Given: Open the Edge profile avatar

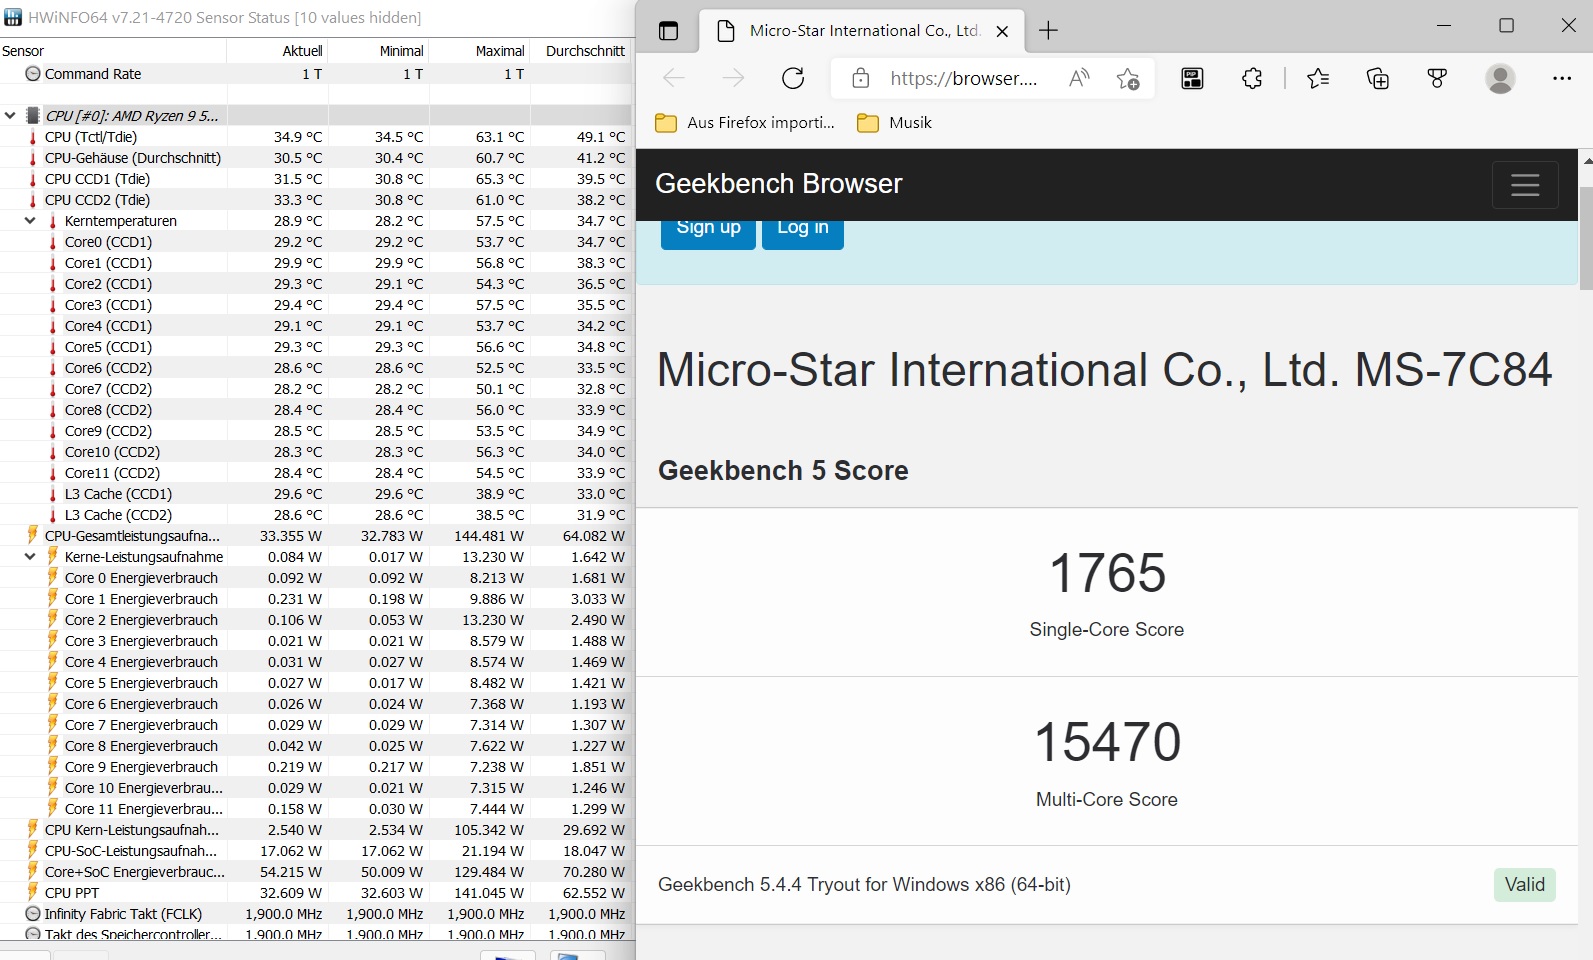Looking at the screenshot, I should click(1500, 78).
